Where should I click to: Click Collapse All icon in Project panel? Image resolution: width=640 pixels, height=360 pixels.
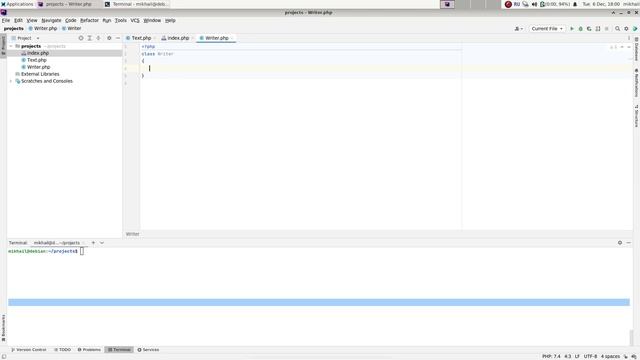coord(98,38)
